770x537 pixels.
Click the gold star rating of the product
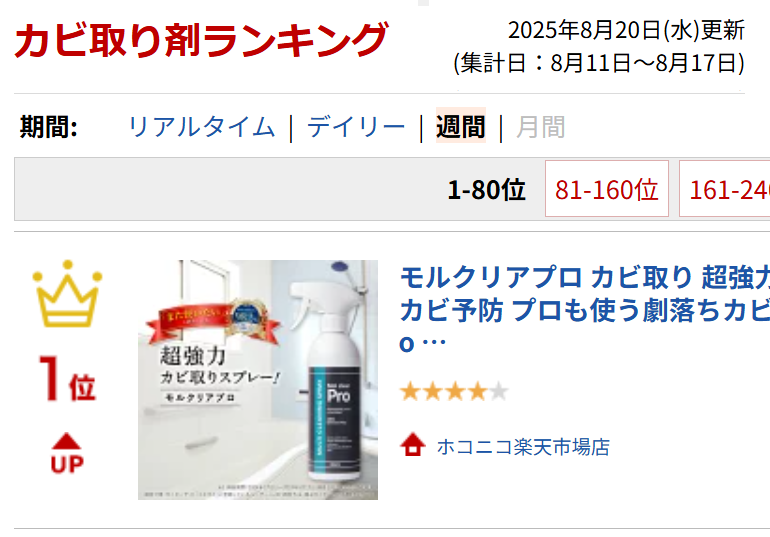(x=454, y=392)
